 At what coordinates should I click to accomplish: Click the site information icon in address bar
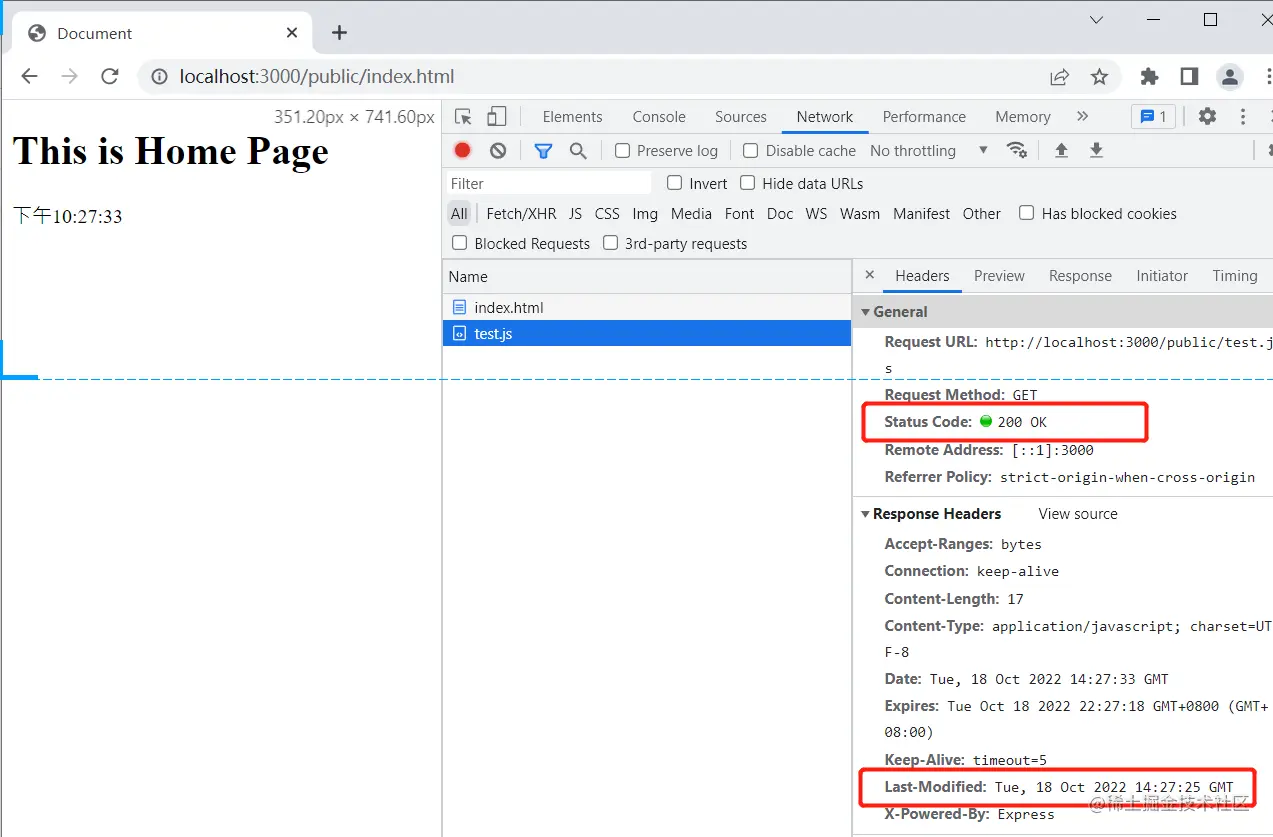point(159,77)
